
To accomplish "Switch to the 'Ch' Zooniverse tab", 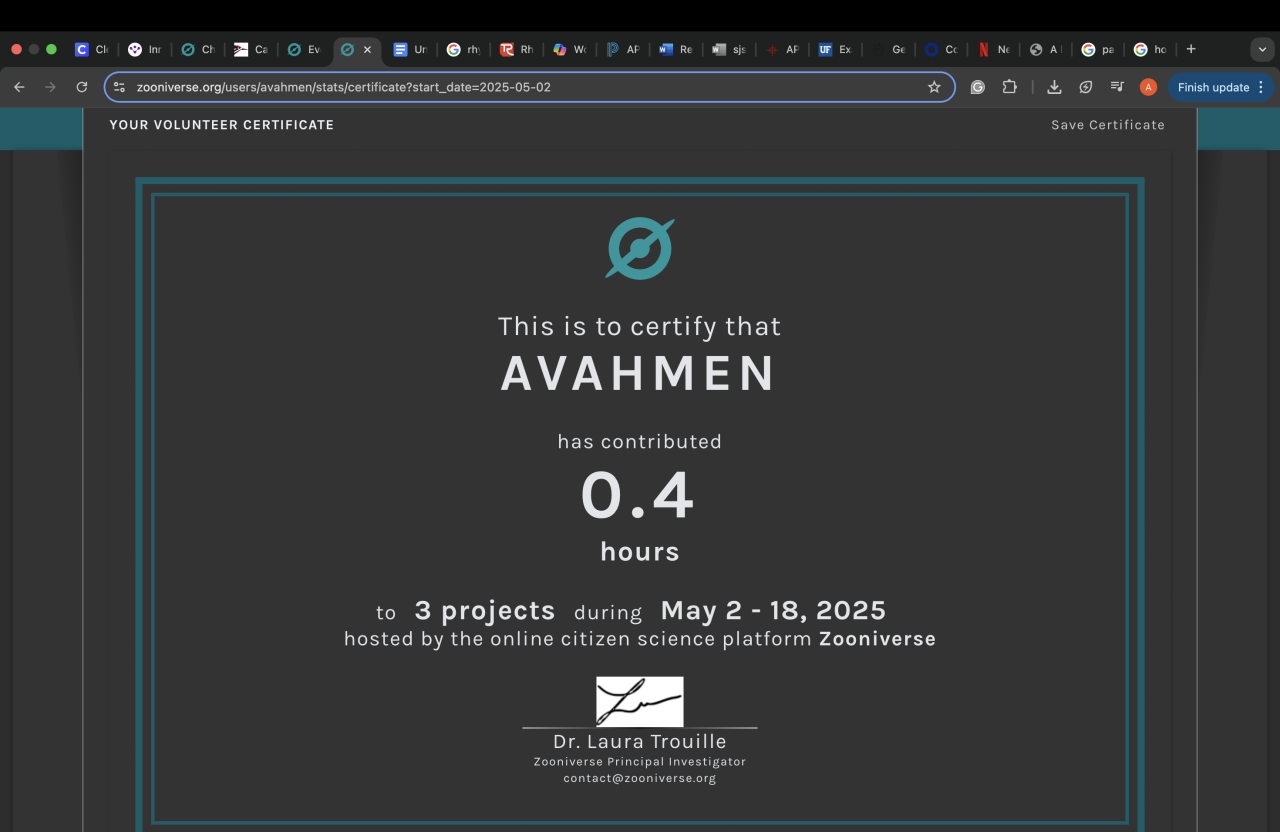I will 198,49.
